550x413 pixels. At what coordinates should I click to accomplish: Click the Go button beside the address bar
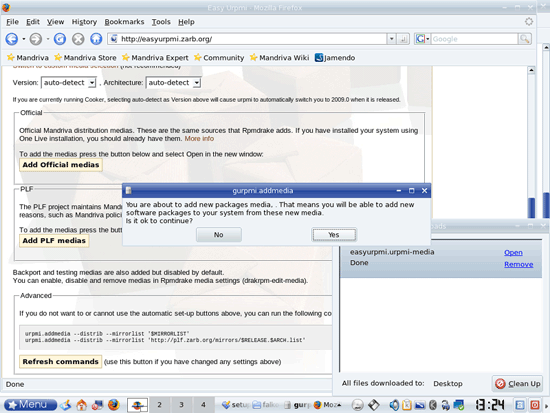pyautogui.click(x=403, y=39)
